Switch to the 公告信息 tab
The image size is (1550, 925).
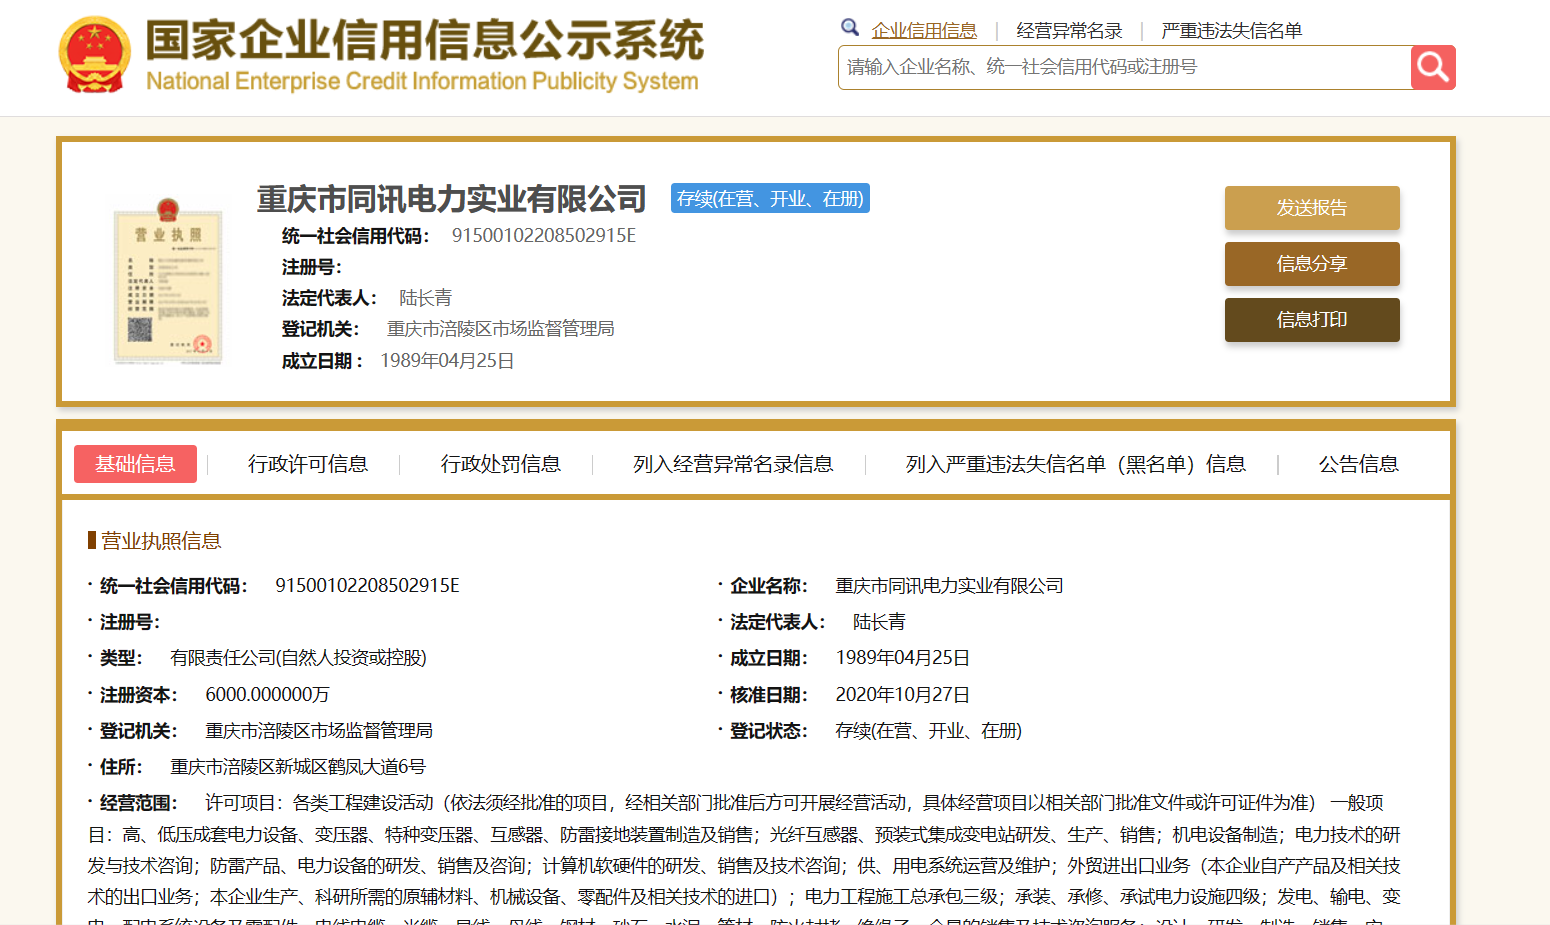tap(1359, 464)
